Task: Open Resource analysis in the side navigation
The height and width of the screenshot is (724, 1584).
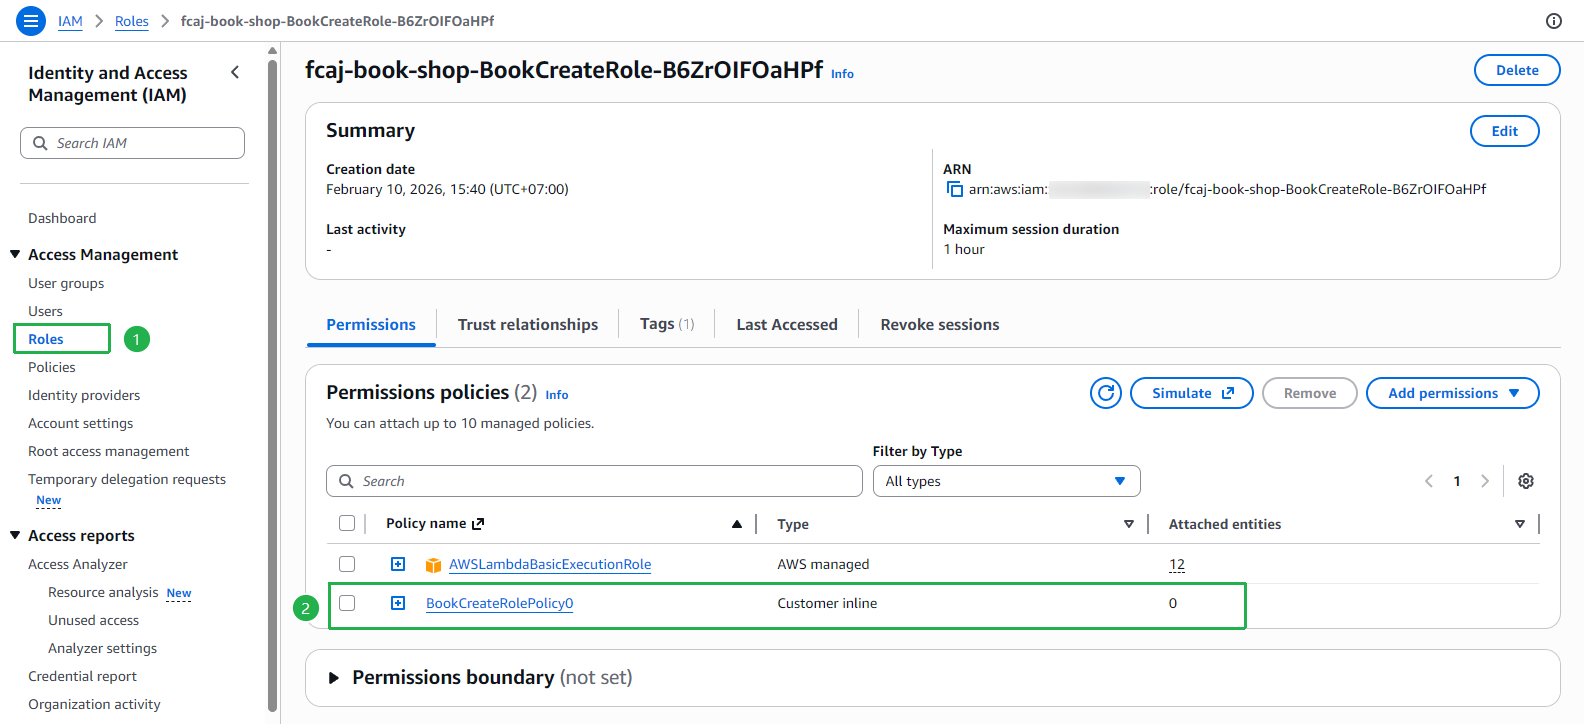Action: click(x=103, y=592)
